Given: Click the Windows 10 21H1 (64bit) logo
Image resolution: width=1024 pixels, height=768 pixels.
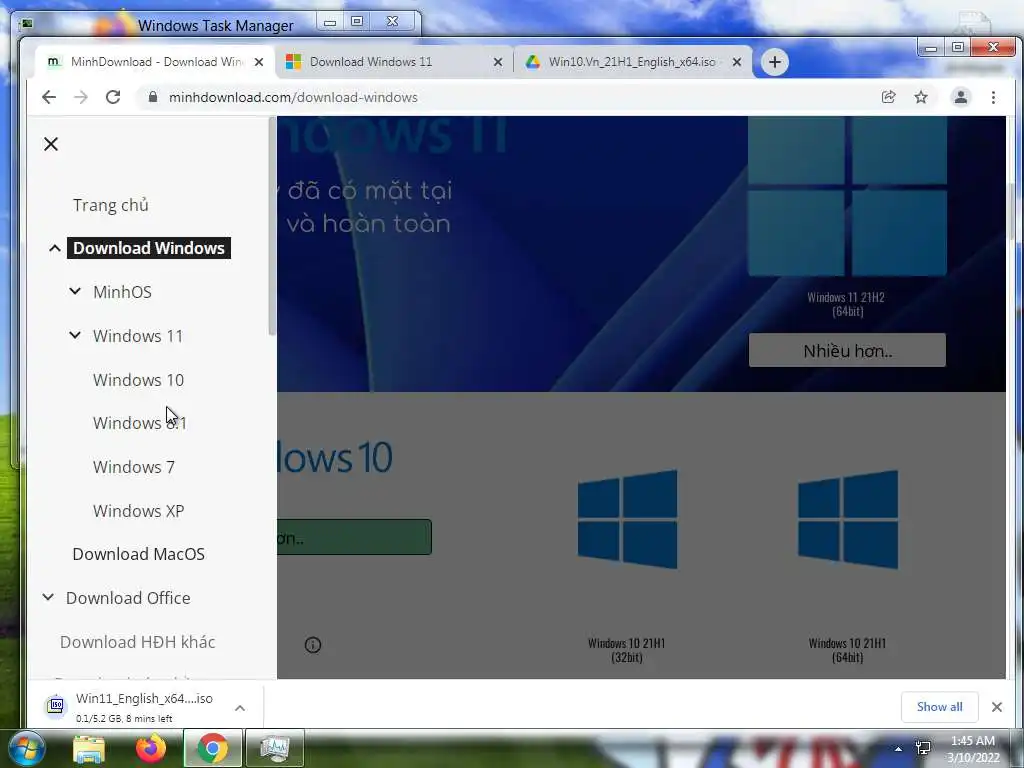Looking at the screenshot, I should pyautogui.click(x=848, y=519).
